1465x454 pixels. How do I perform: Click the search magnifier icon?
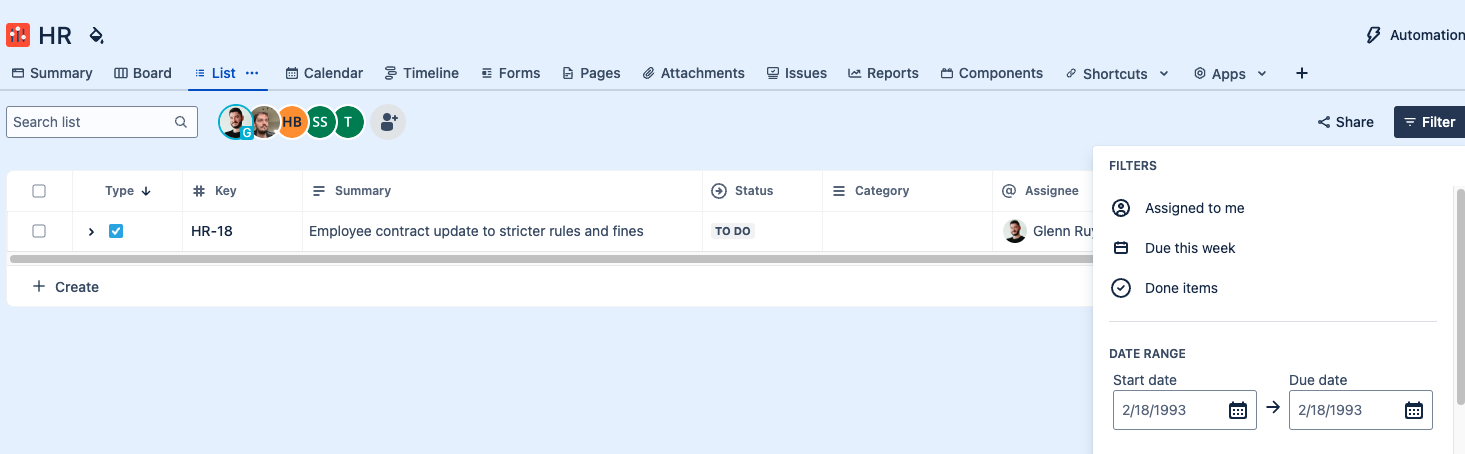181,122
